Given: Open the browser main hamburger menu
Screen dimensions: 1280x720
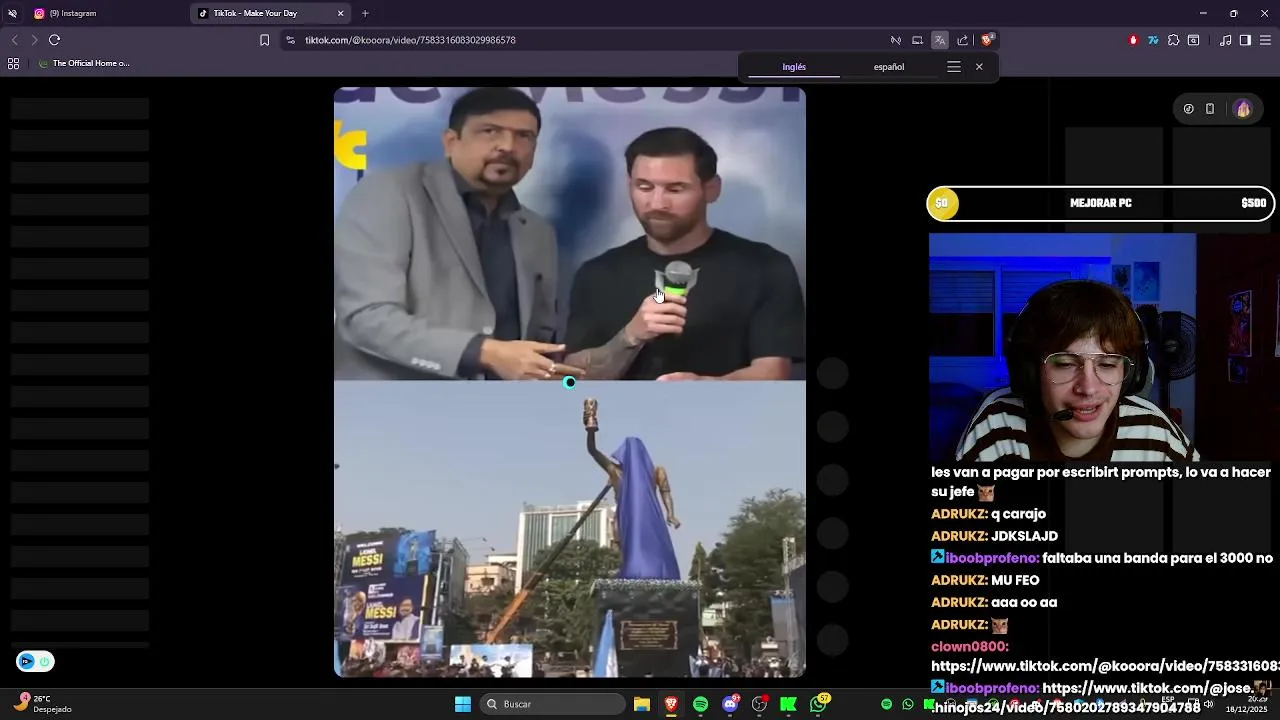Looking at the screenshot, I should click(1265, 40).
